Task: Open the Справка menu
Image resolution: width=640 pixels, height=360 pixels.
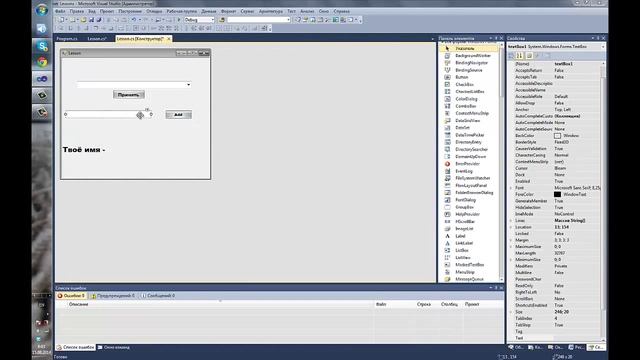Action: (x=342, y=11)
